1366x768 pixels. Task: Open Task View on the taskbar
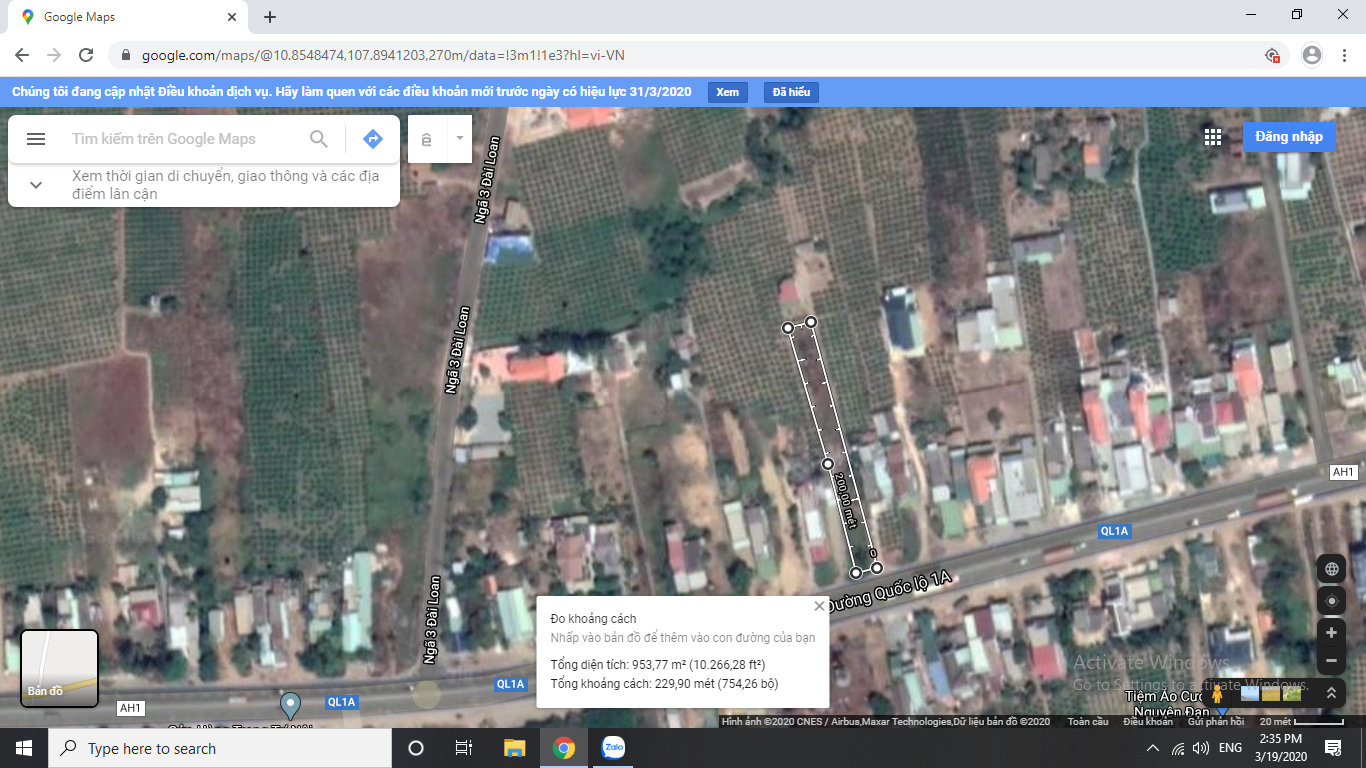pos(464,748)
